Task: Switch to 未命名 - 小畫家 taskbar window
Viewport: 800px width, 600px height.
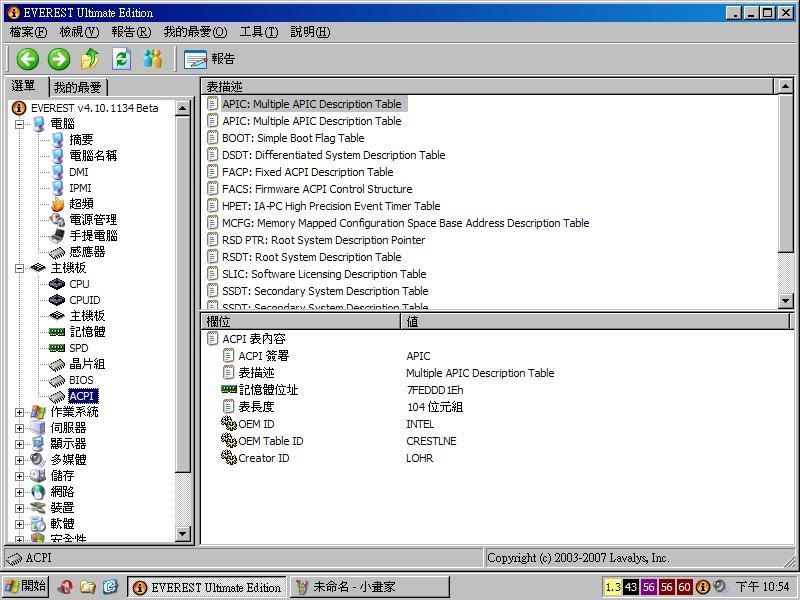Action: coord(370,587)
